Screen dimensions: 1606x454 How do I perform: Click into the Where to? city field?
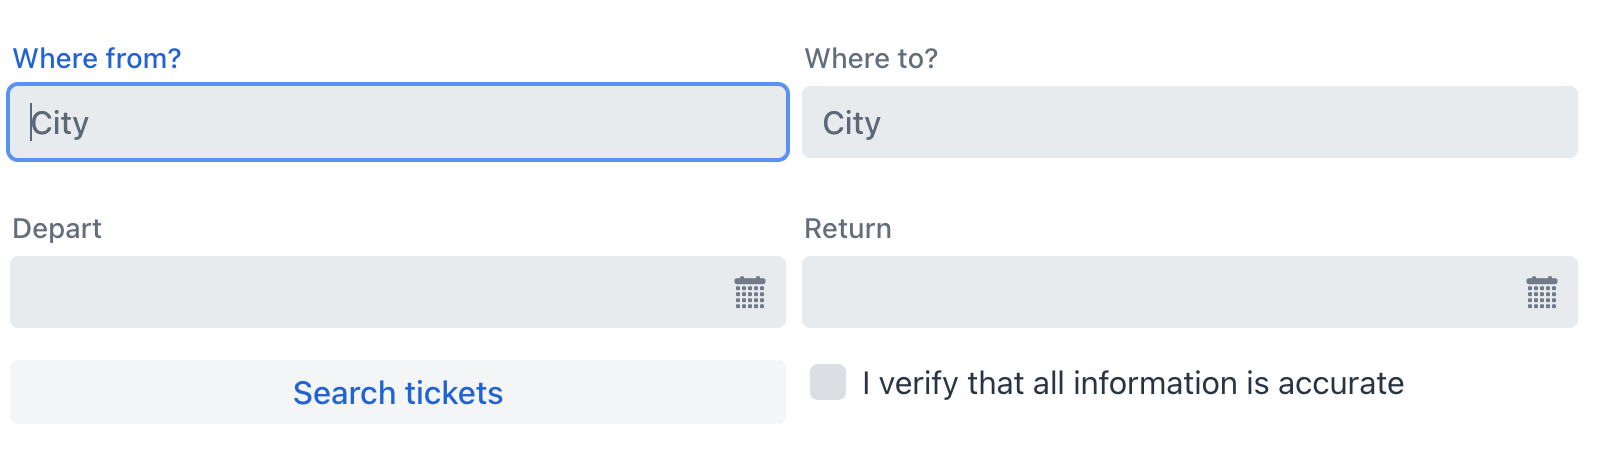pyautogui.click(x=1189, y=122)
